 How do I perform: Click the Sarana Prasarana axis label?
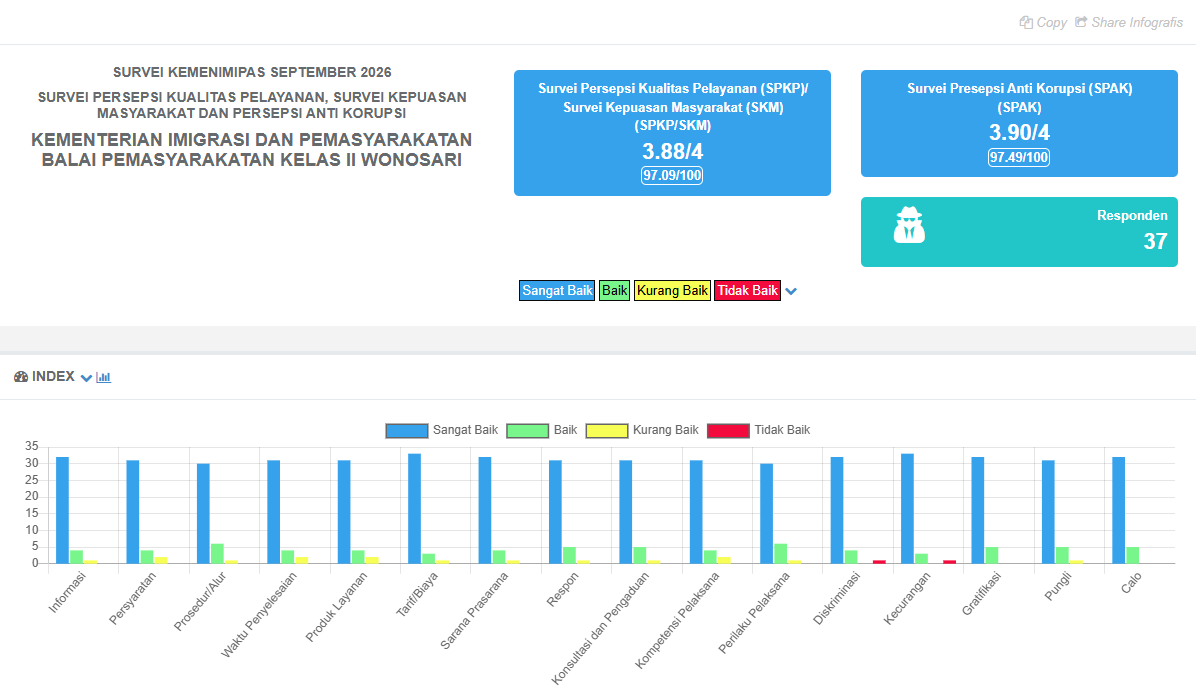point(474,610)
